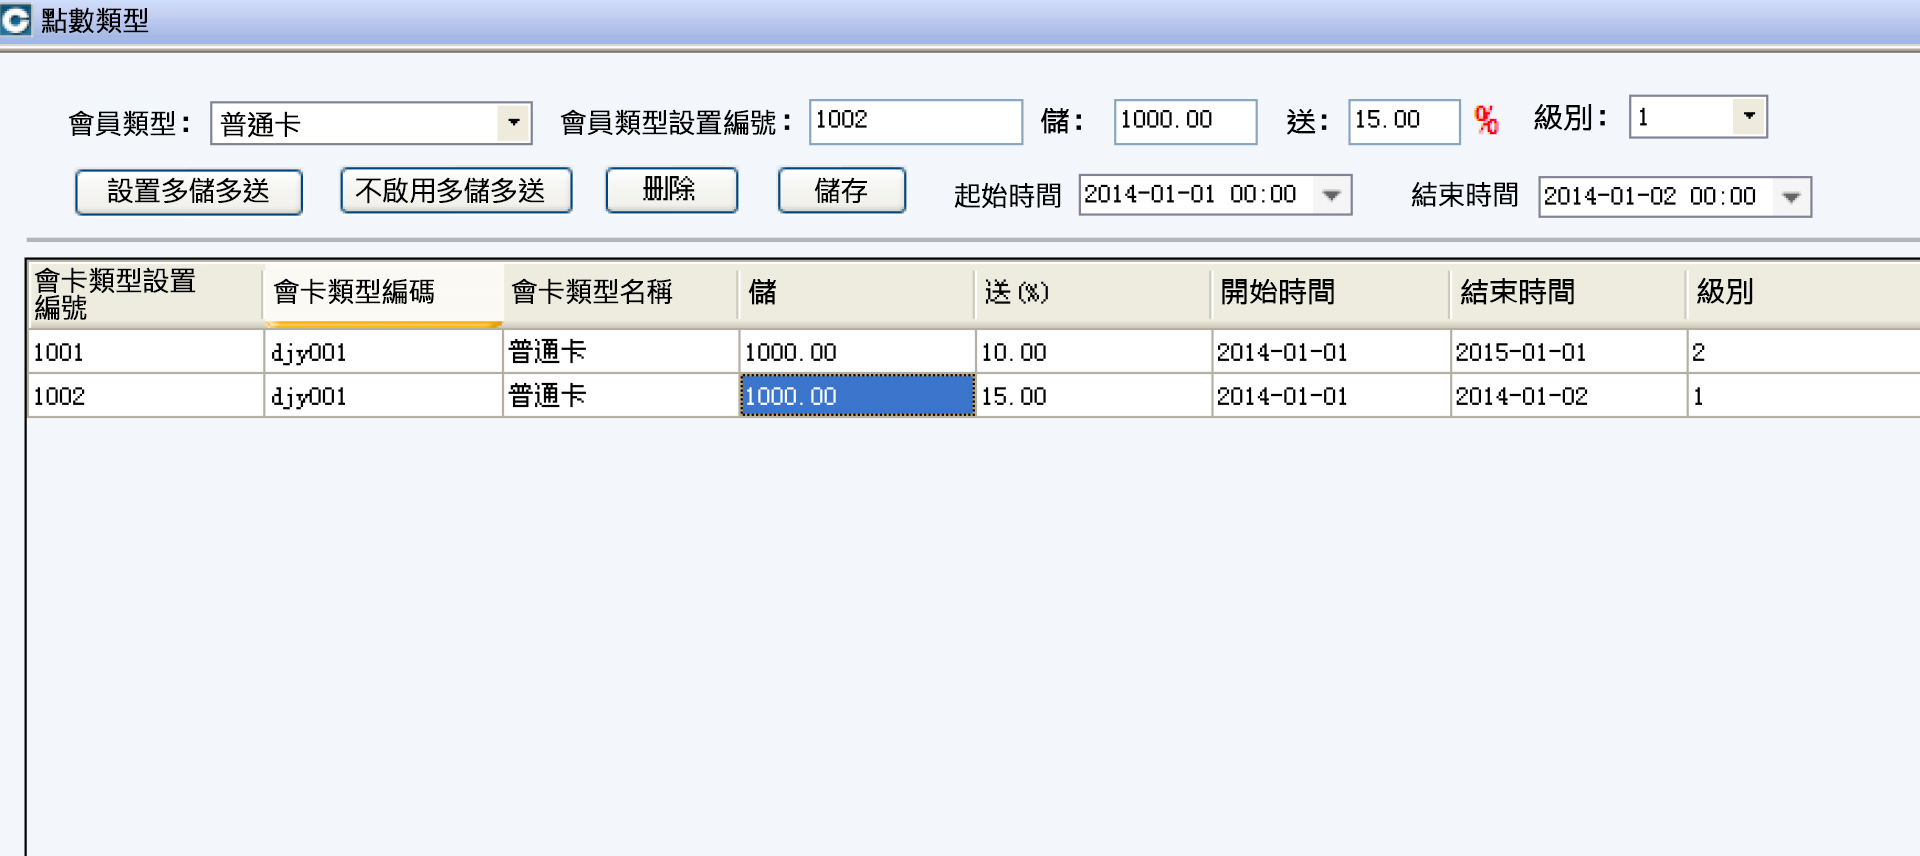Click the 儲 amount field showing 1000.00
This screenshot has height=856, width=1920.
pos(1185,122)
